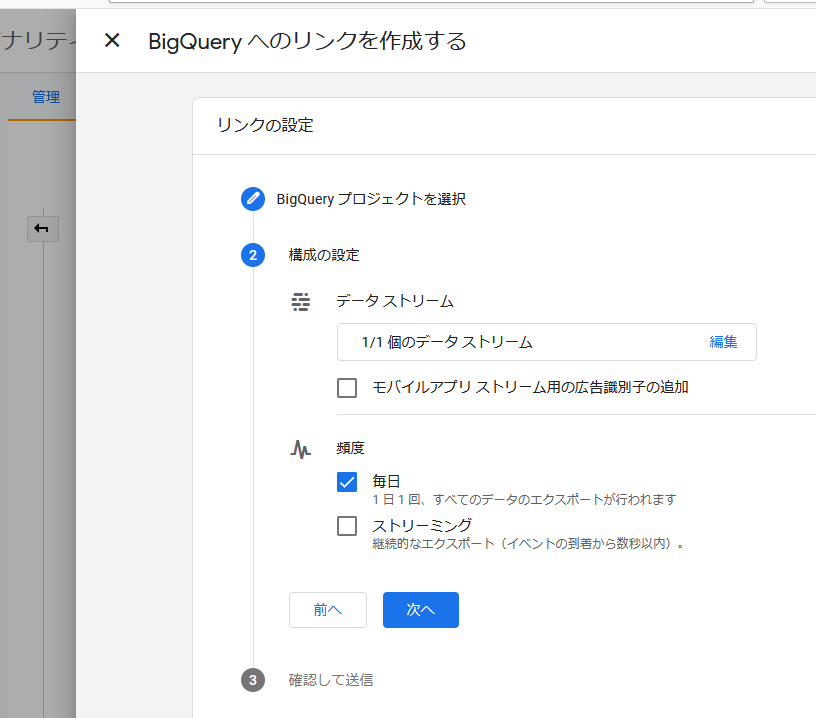Image resolution: width=816 pixels, height=718 pixels.
Task: Click the 構成の設定 step heading
Action: [324, 255]
